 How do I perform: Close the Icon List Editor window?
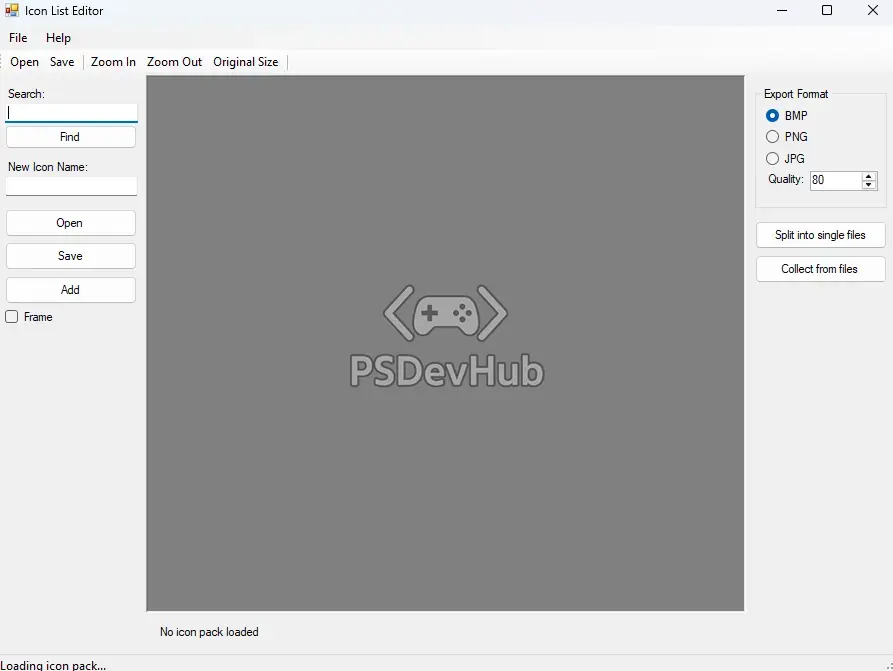point(872,10)
